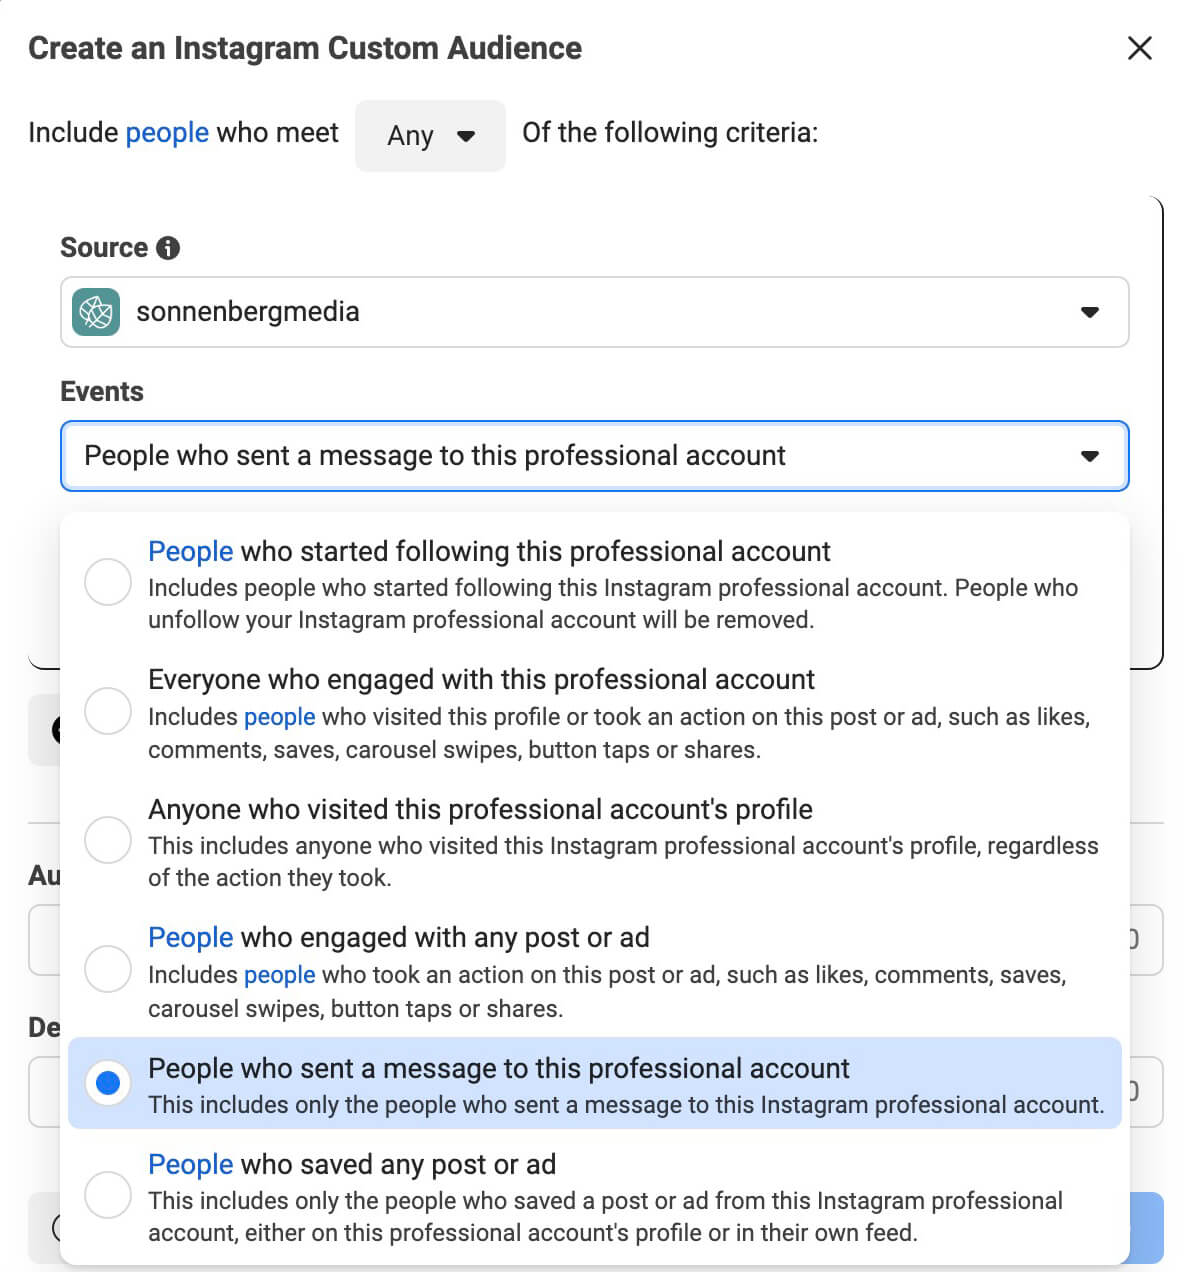Select radio for everyone who engaged

pyautogui.click(x=108, y=711)
